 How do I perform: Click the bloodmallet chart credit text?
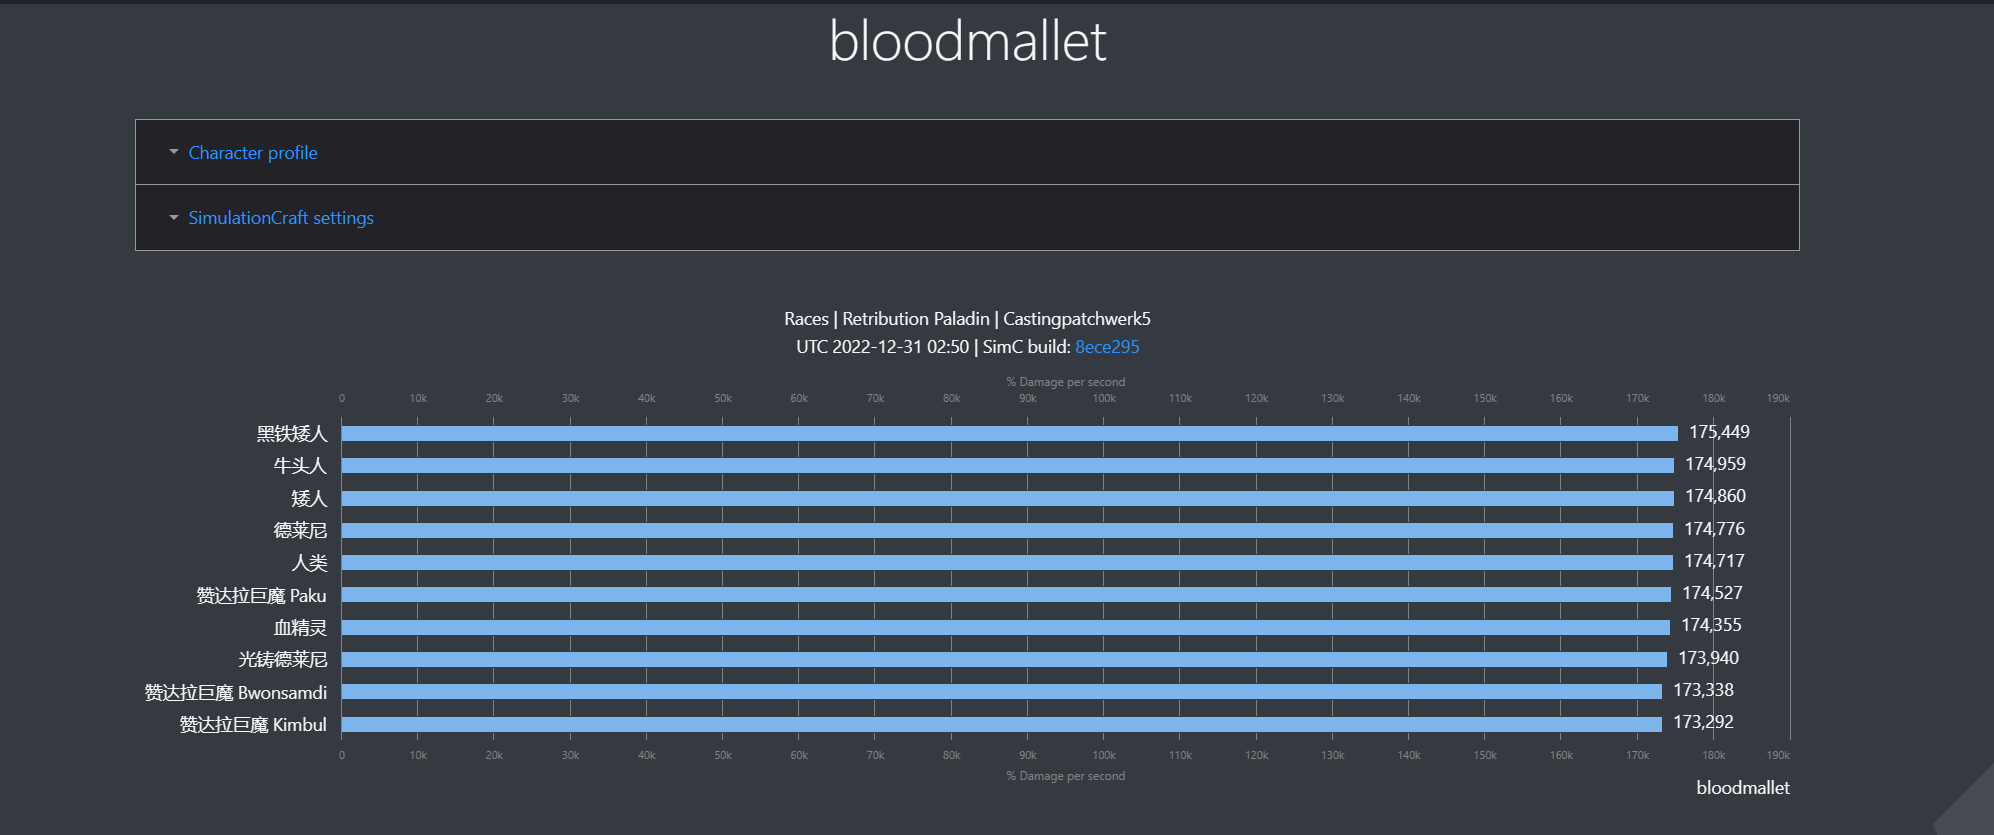pos(1743,788)
